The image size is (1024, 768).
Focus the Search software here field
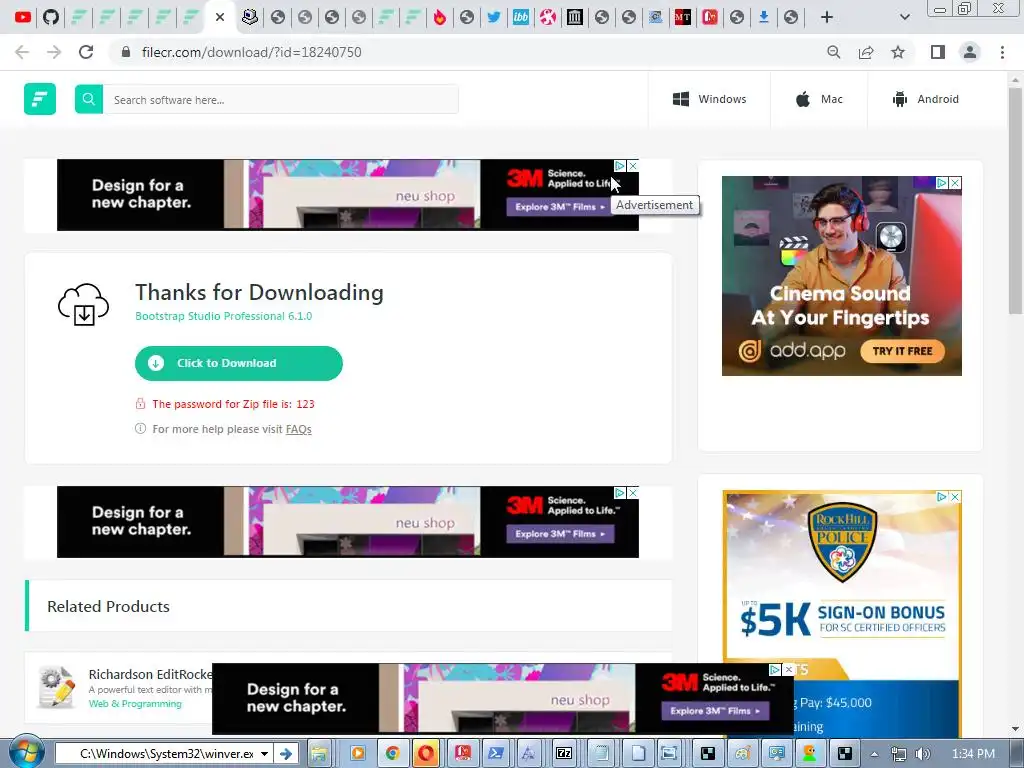[x=281, y=99]
